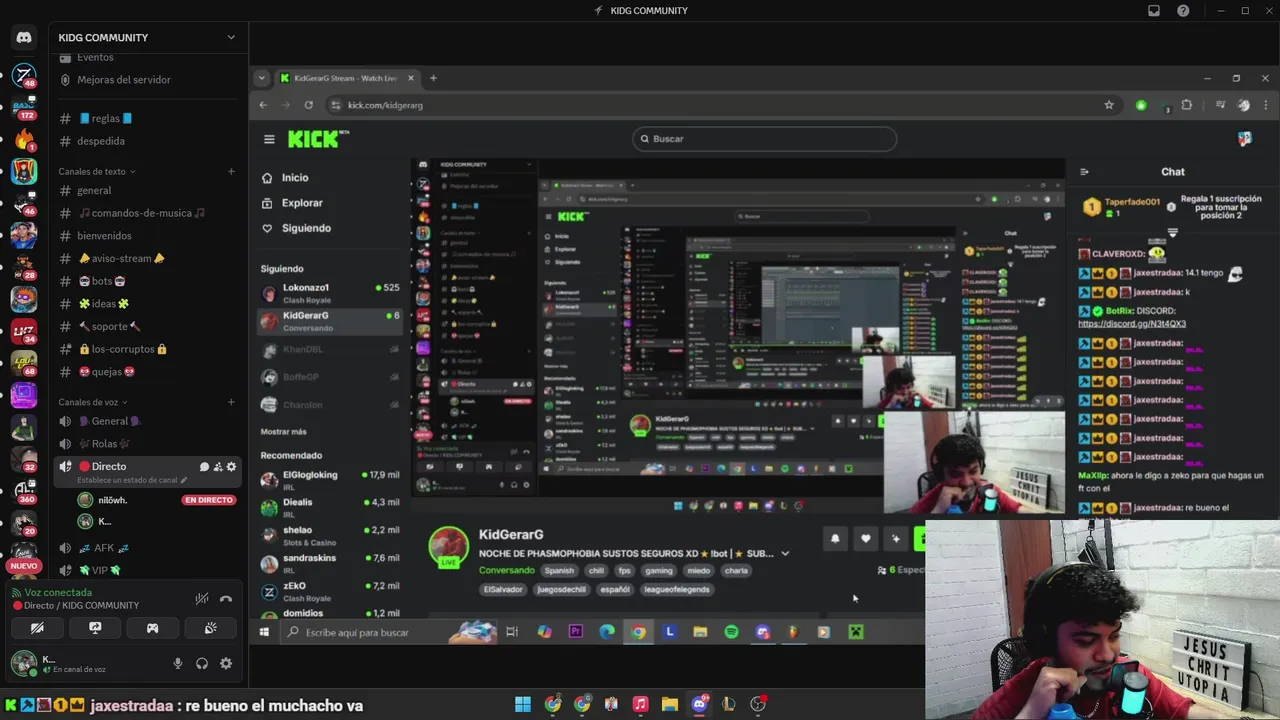
Task: Expand stream title chevron
Action: [x=785, y=554]
